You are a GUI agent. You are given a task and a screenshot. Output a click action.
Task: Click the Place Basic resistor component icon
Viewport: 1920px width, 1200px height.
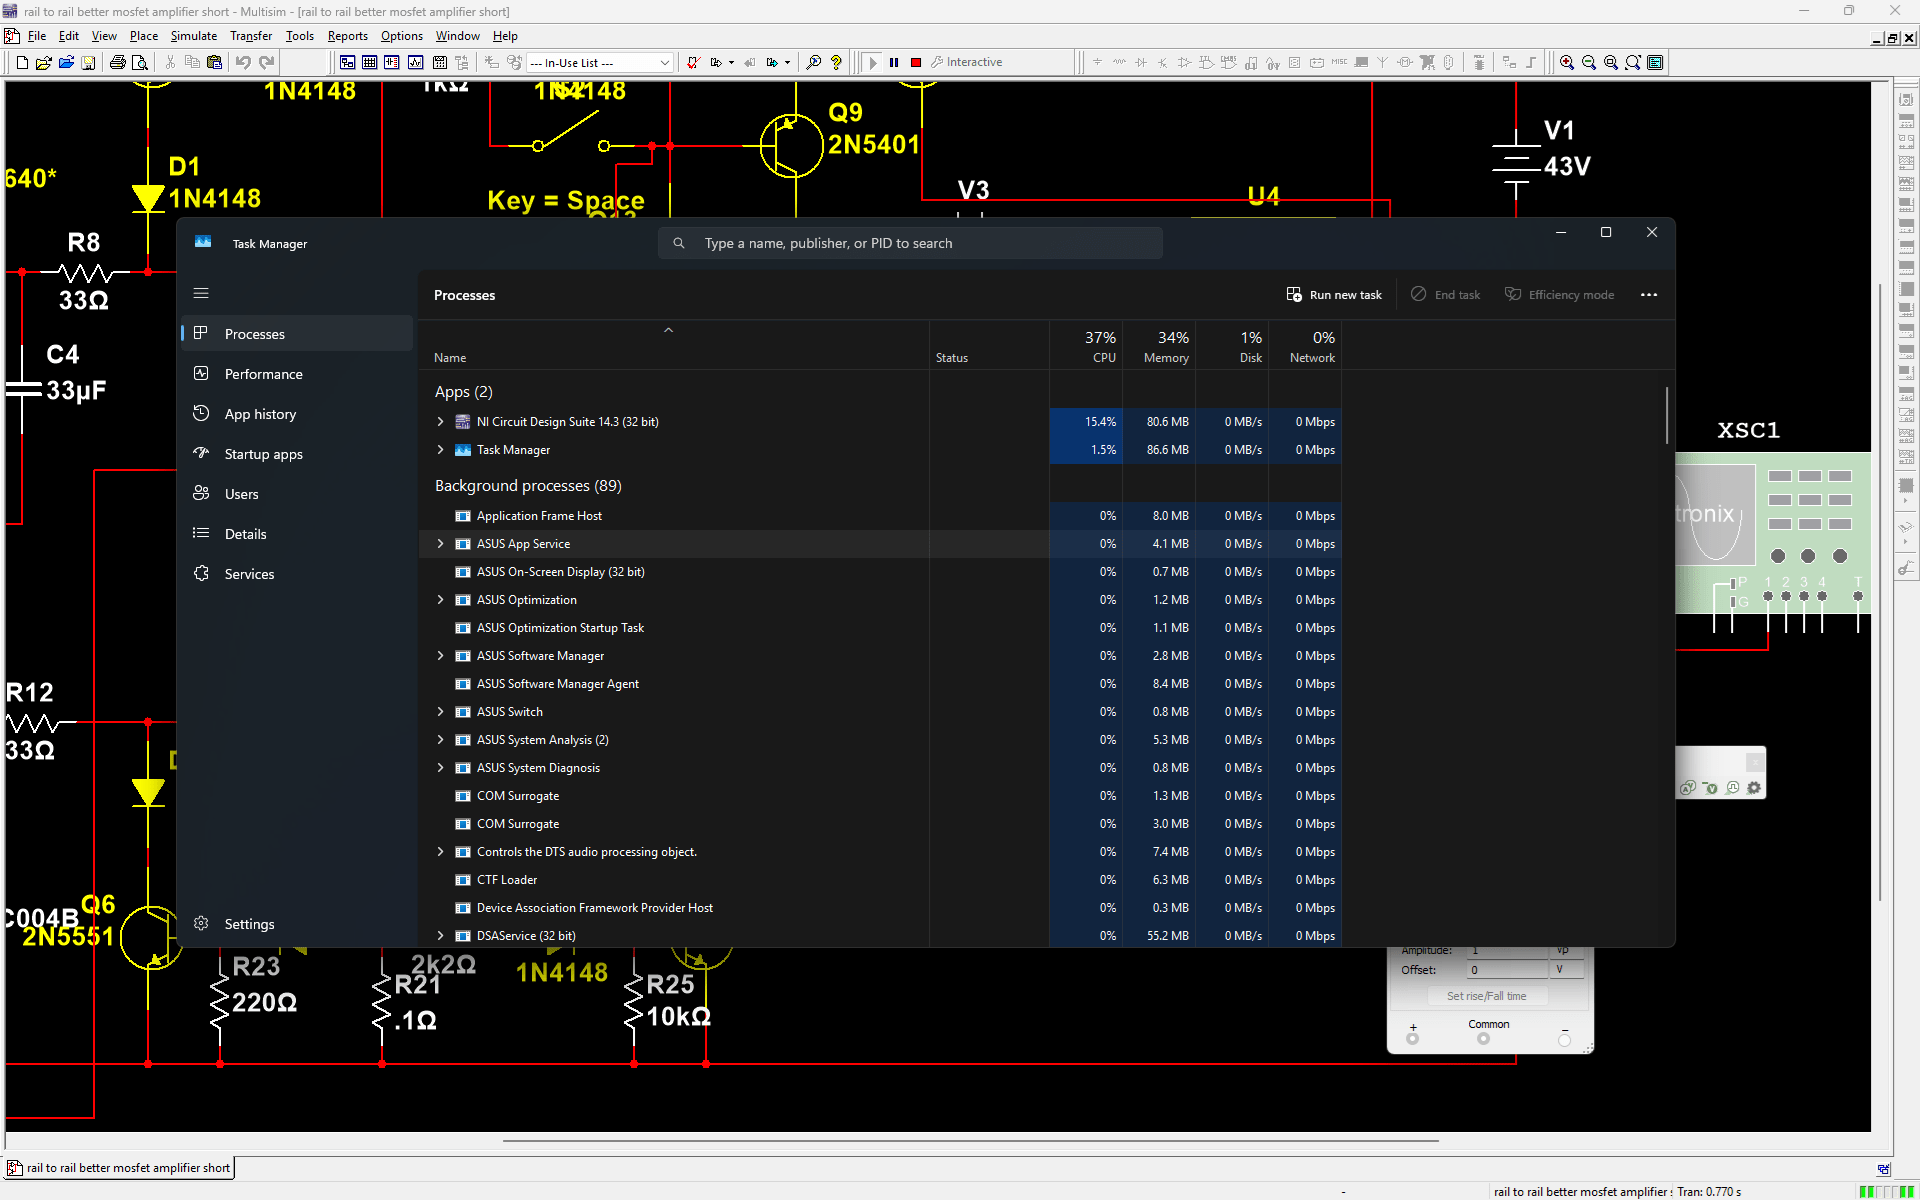click(x=1119, y=62)
